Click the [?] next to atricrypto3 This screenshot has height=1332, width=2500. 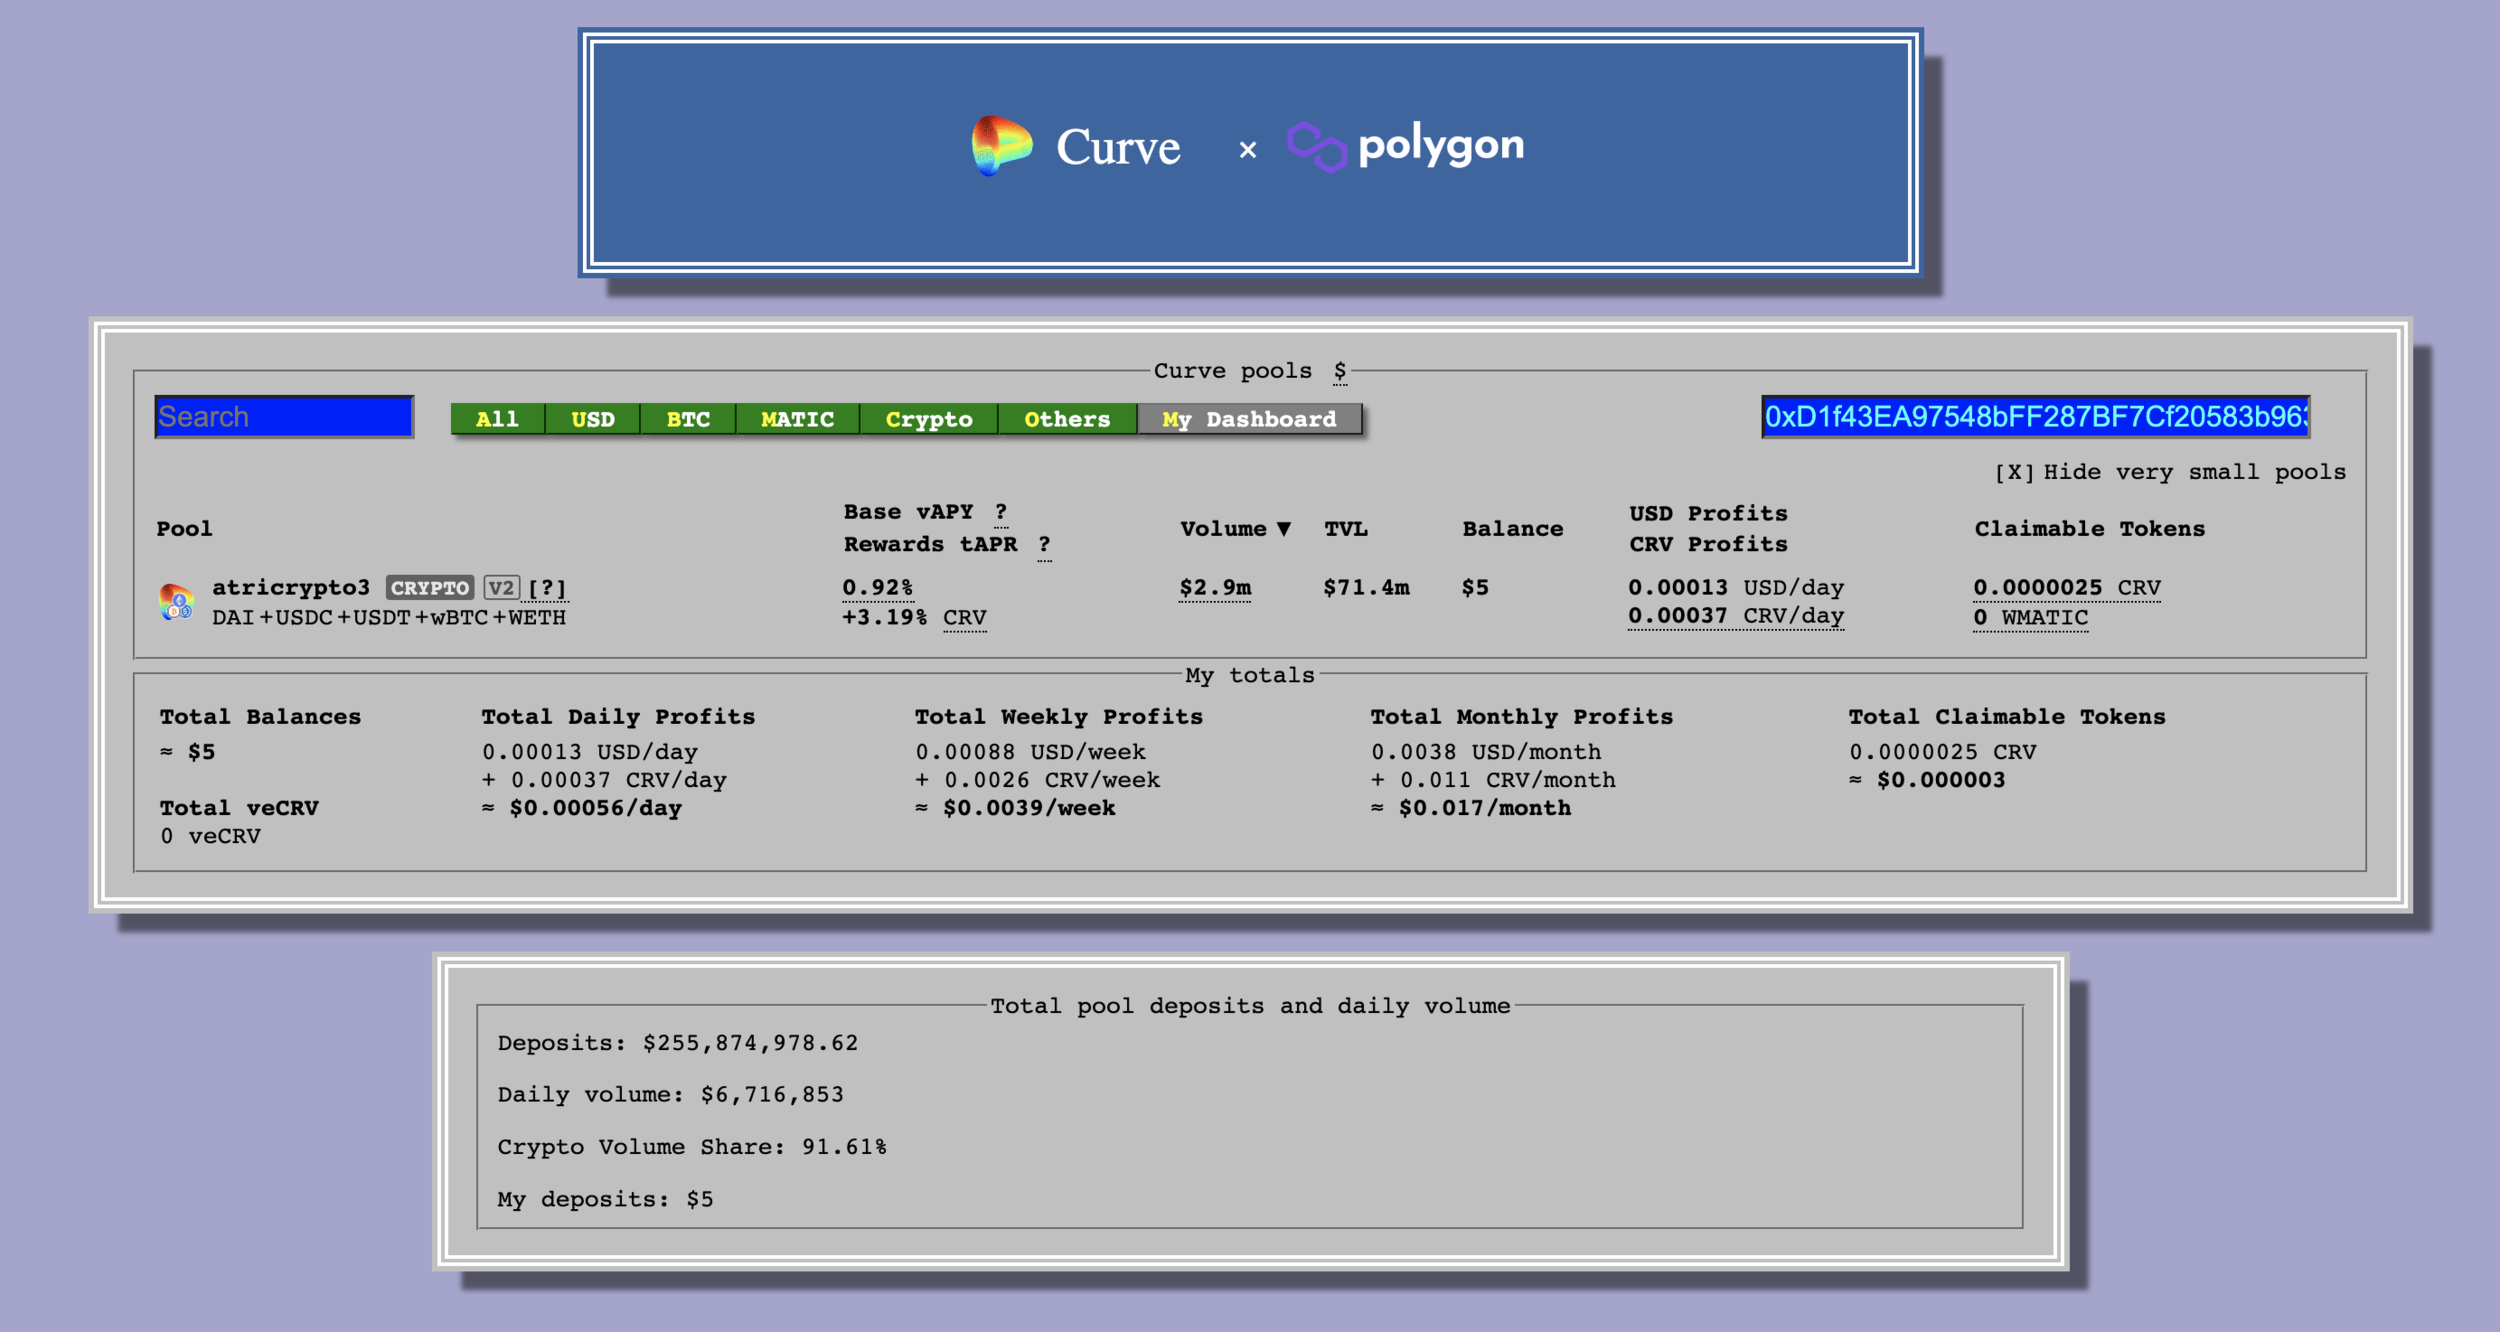point(547,588)
